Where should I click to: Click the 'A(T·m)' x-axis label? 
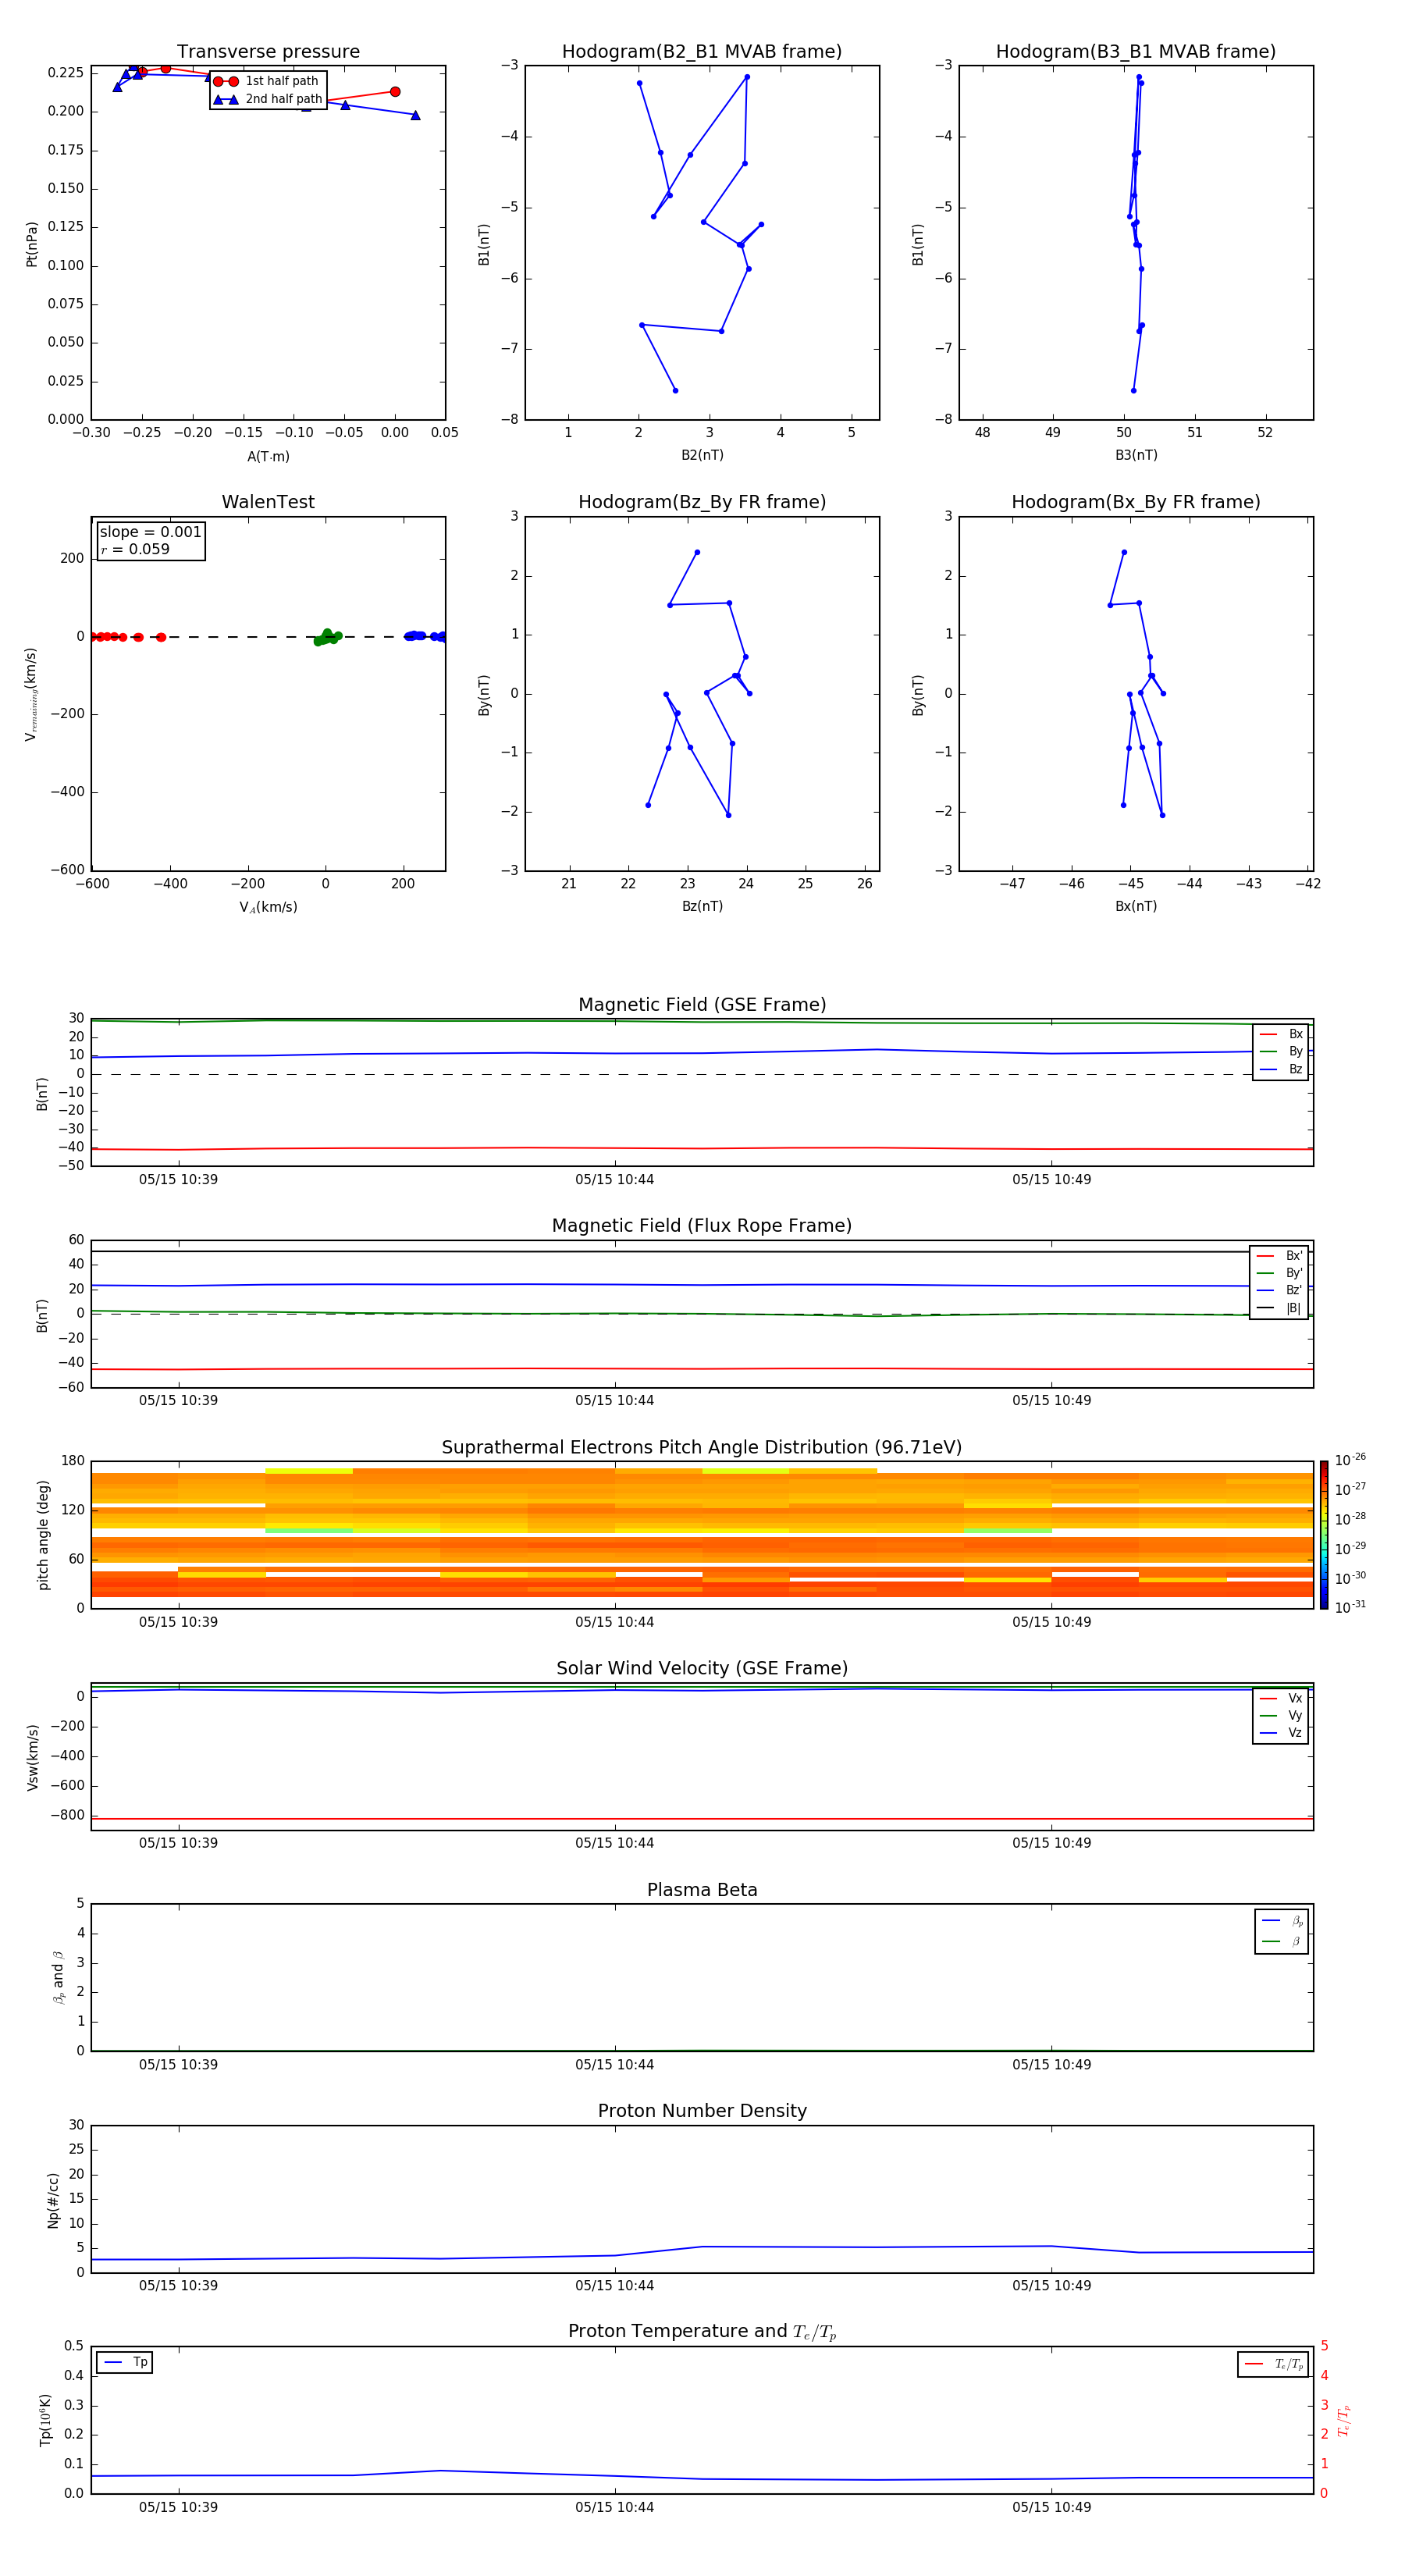pos(268,456)
